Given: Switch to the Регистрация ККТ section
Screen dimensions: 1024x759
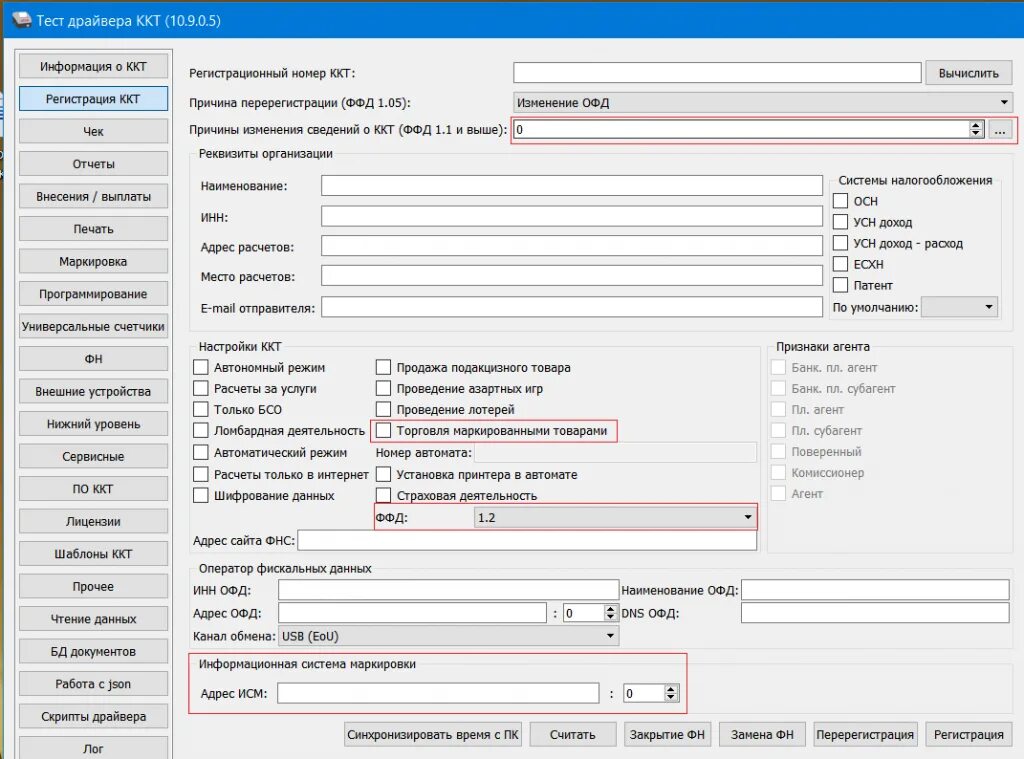Looking at the screenshot, I should pos(93,99).
